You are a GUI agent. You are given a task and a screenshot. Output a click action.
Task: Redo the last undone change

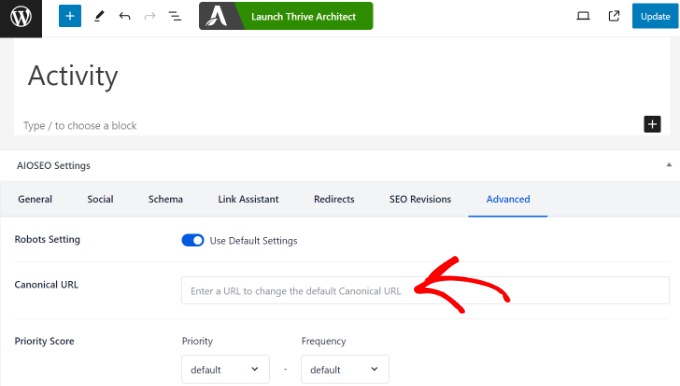150,16
